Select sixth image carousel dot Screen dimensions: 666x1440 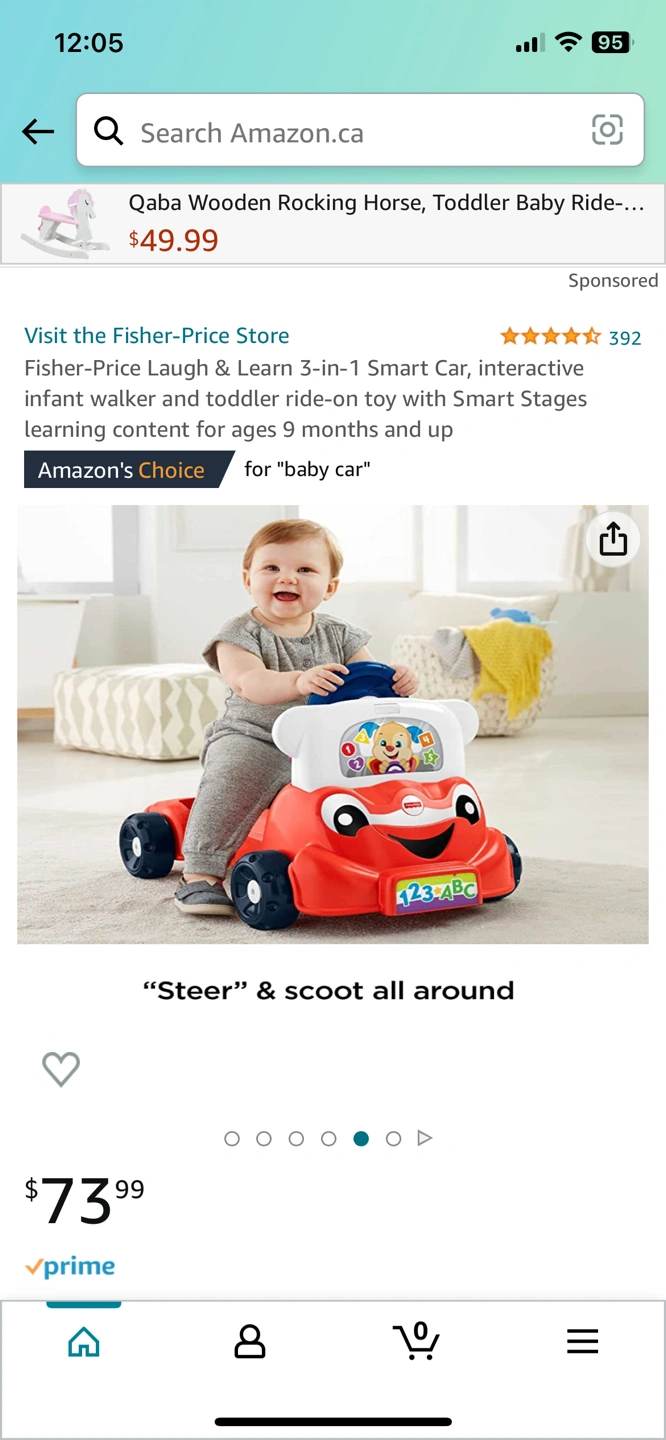393,1138
